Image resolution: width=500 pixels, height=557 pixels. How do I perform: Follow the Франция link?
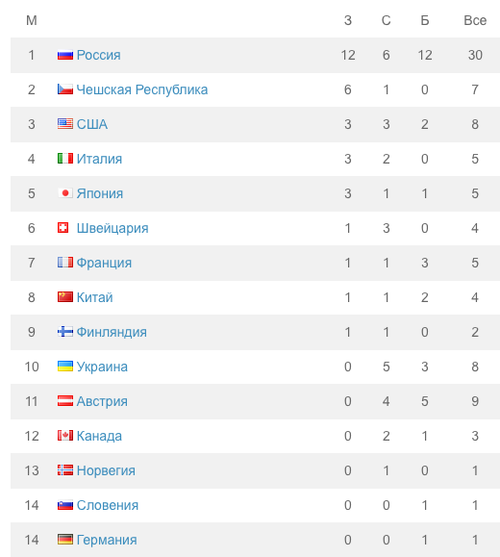104,263
